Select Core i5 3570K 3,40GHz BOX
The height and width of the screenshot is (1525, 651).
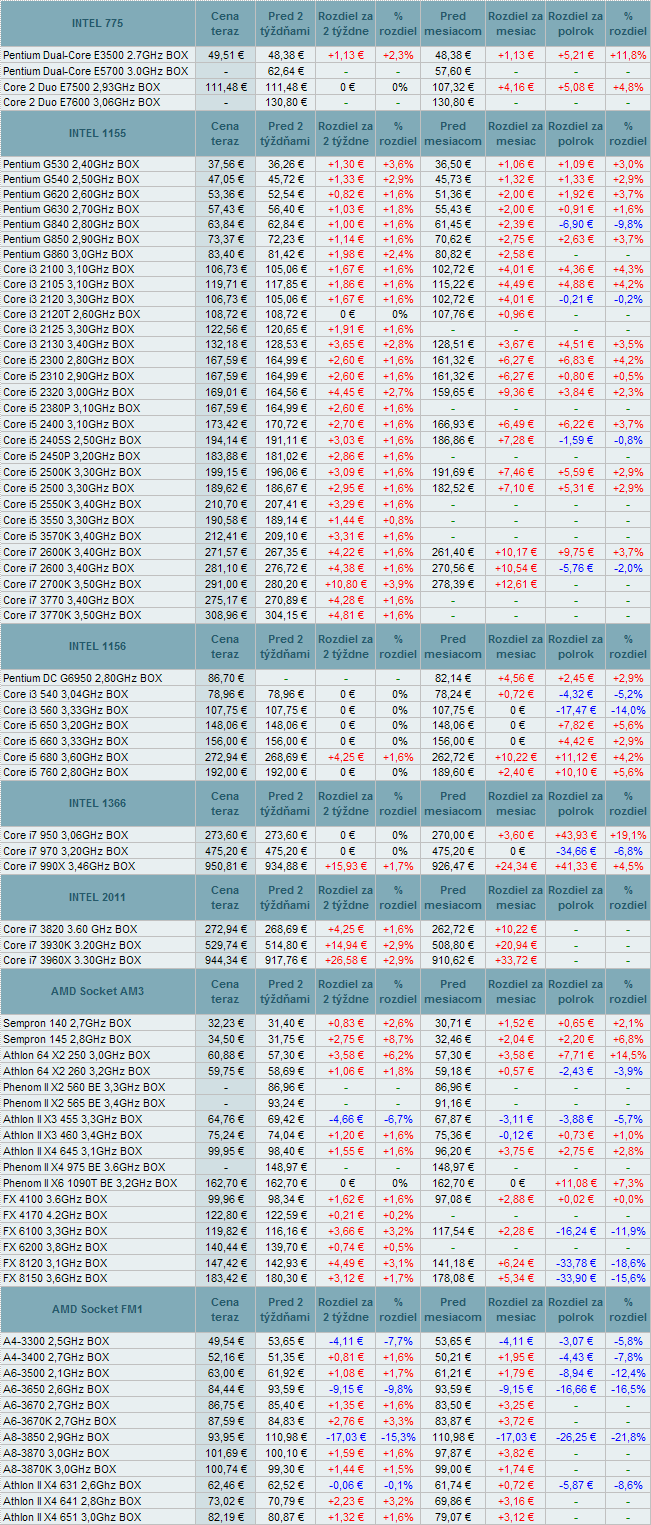pyautogui.click(x=72, y=536)
